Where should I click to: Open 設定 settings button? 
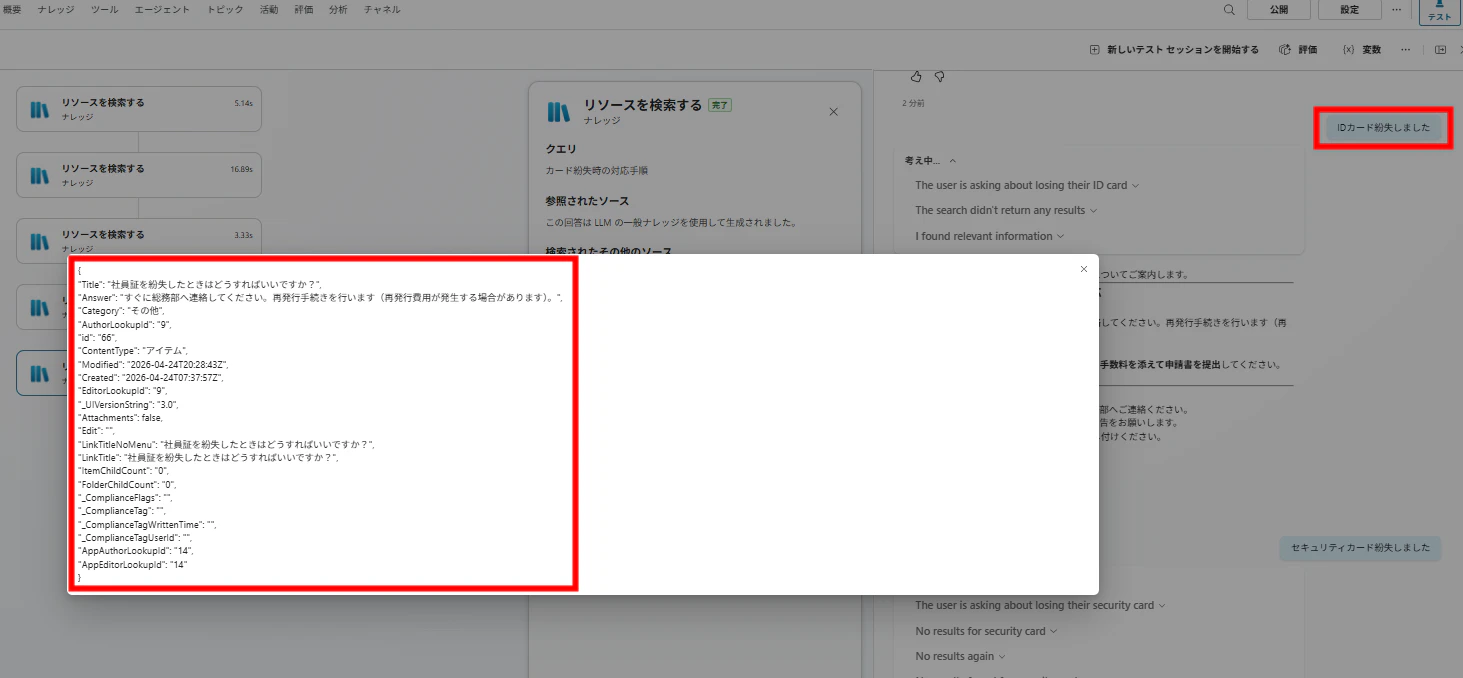[x=1349, y=9]
